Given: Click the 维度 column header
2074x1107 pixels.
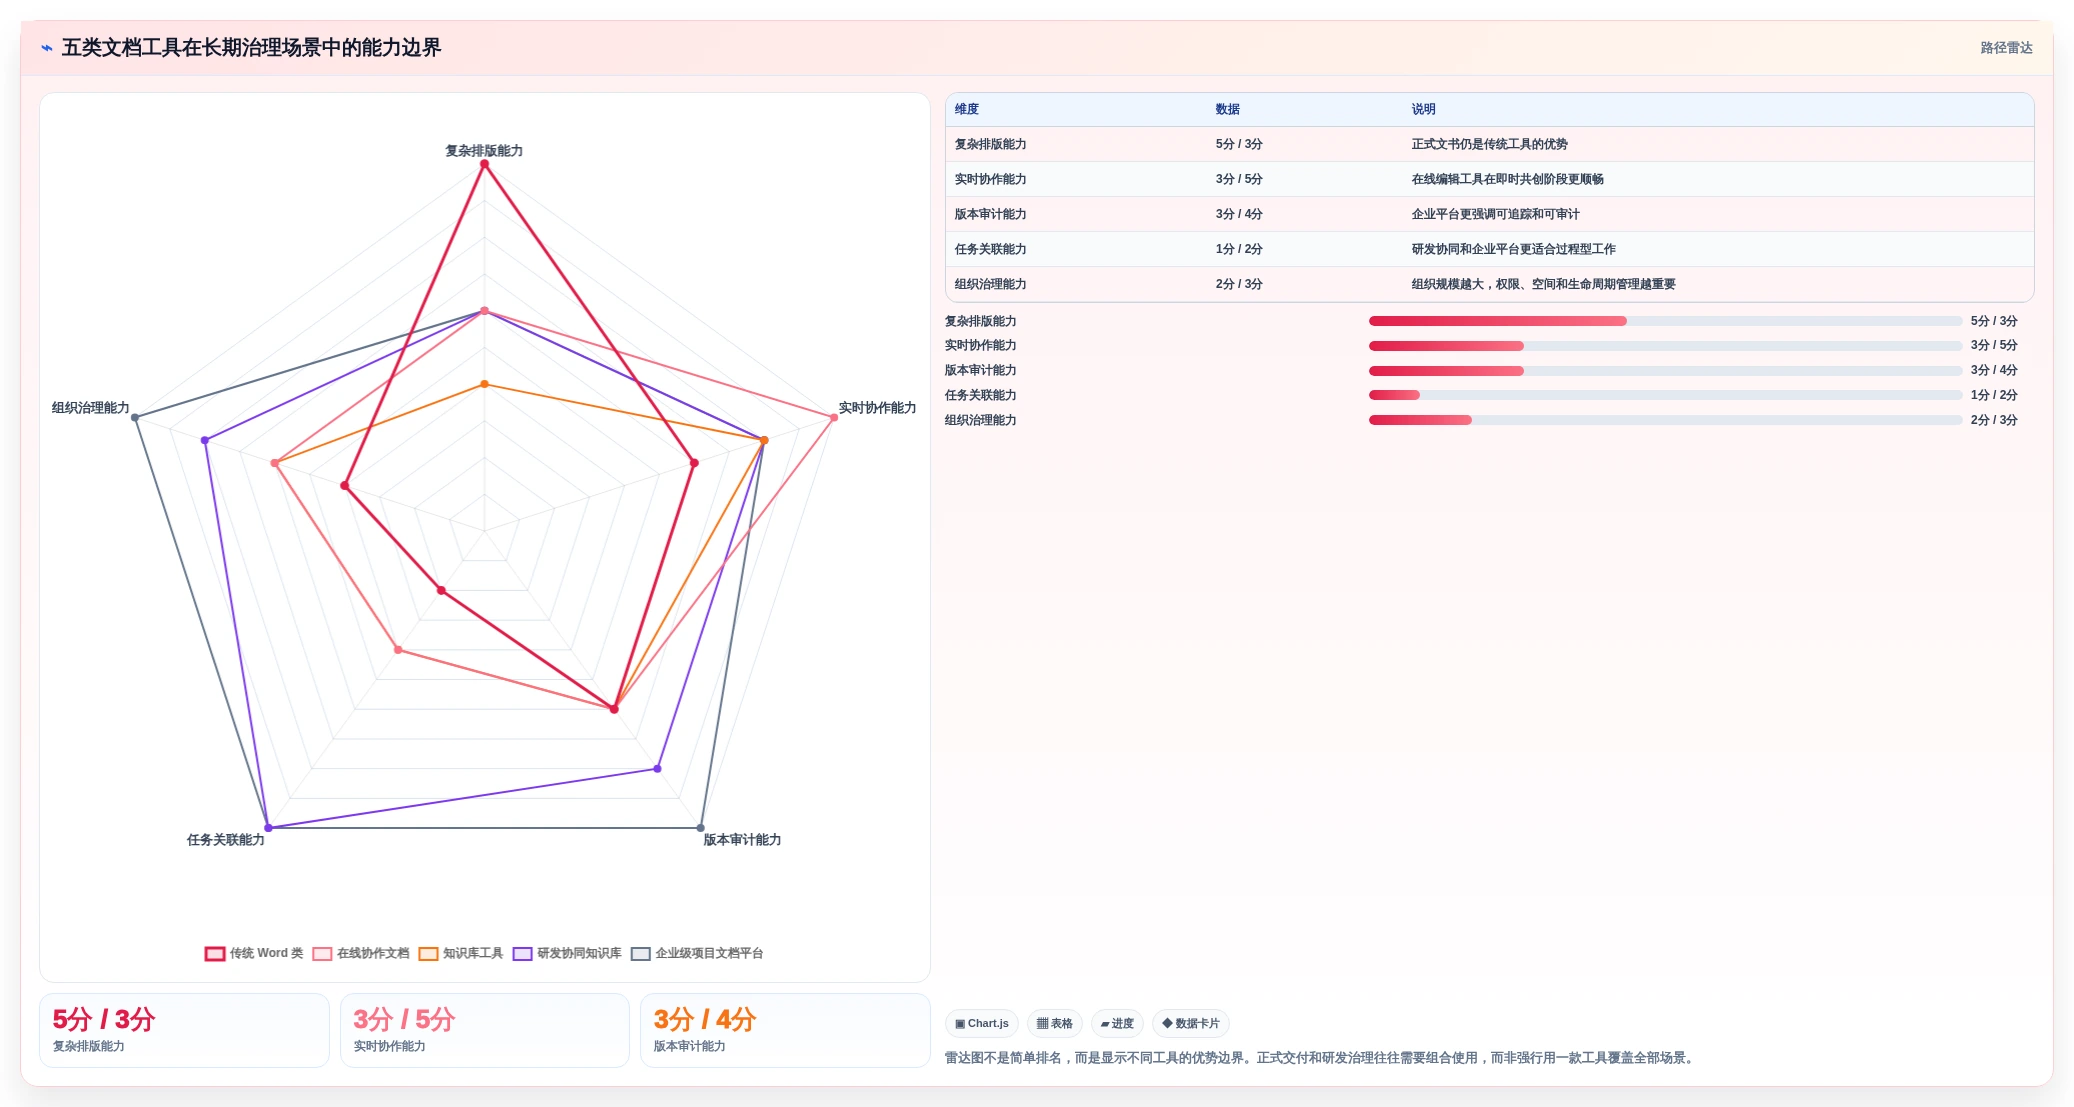Looking at the screenshot, I should point(967,109).
